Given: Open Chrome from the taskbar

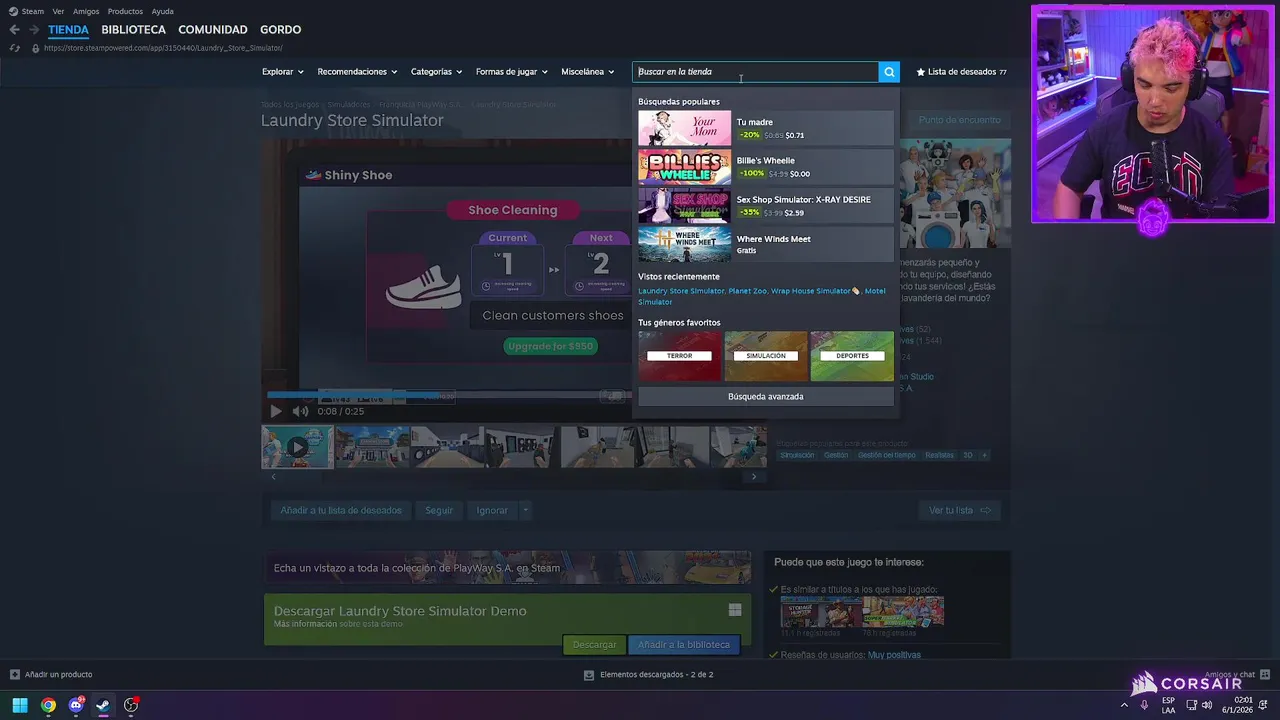Looking at the screenshot, I should [x=48, y=705].
